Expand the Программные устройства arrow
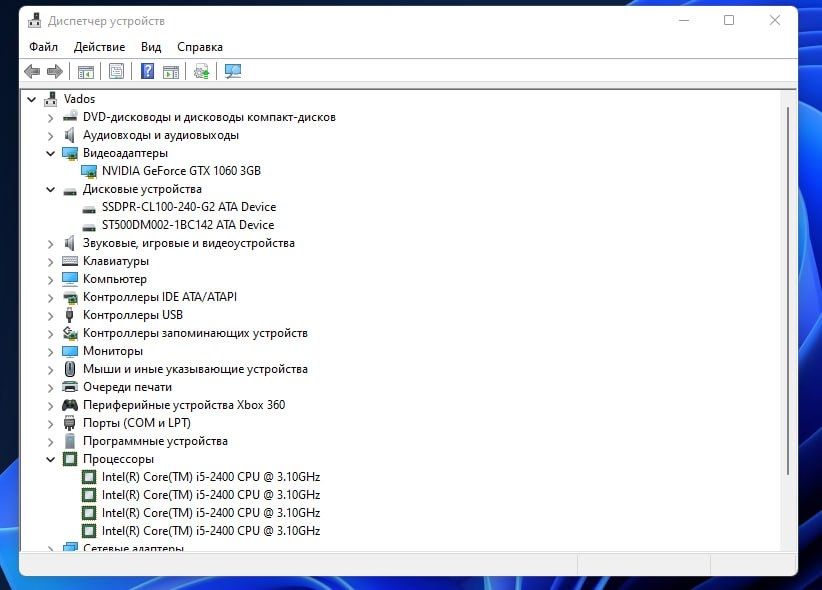The width and height of the screenshot is (822, 590). click(x=50, y=442)
